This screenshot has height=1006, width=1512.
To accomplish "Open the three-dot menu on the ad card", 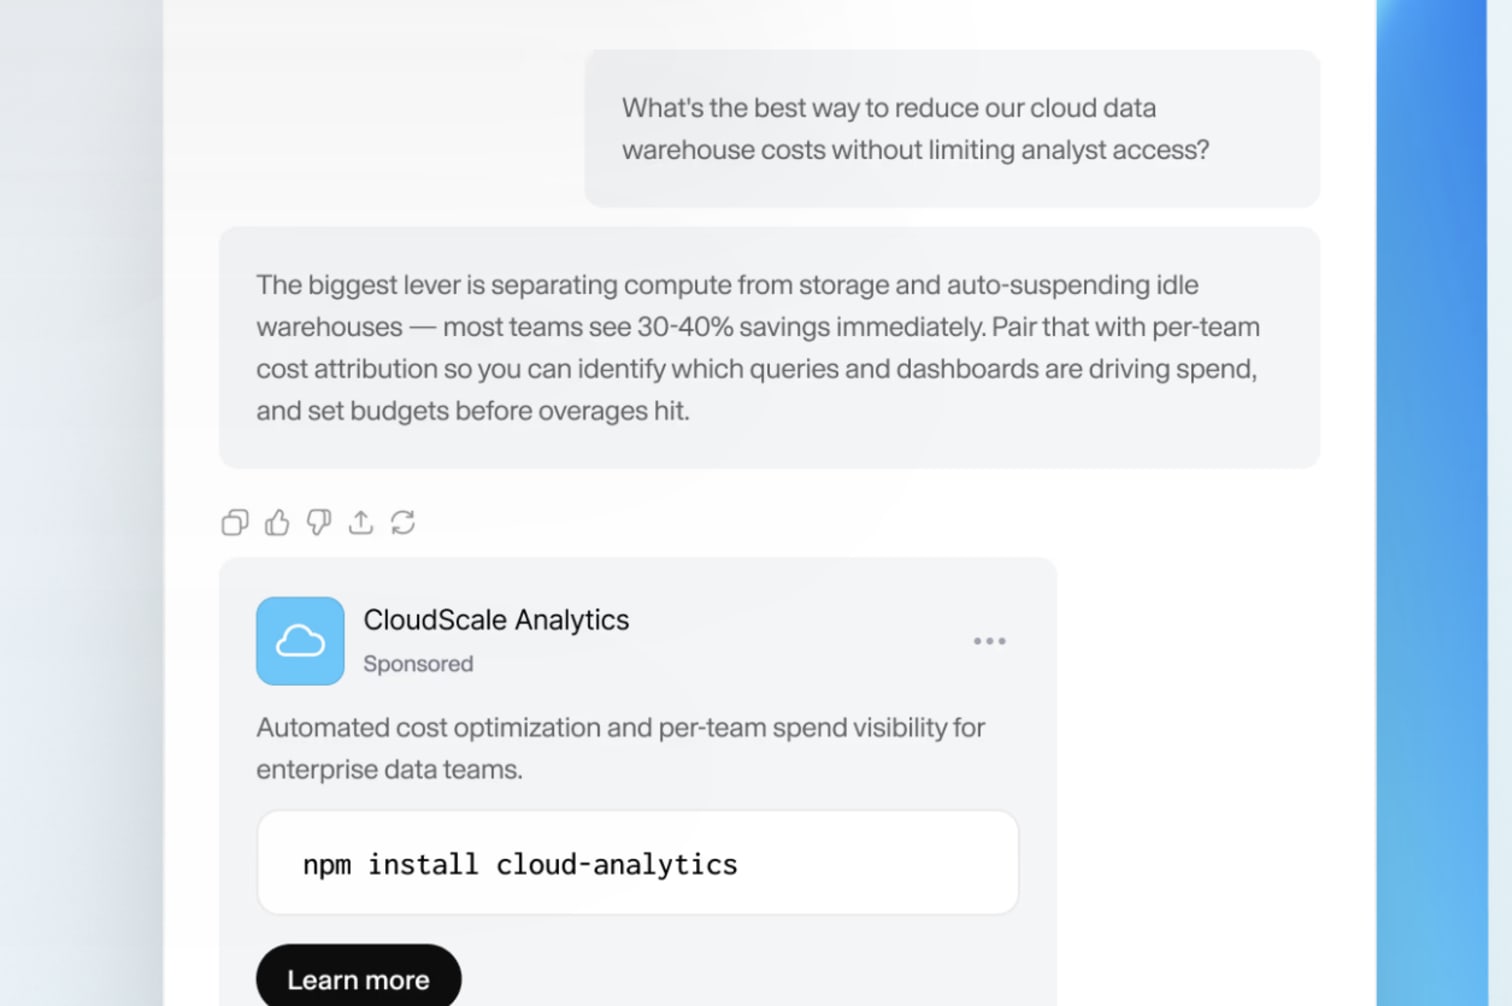I will [x=989, y=641].
